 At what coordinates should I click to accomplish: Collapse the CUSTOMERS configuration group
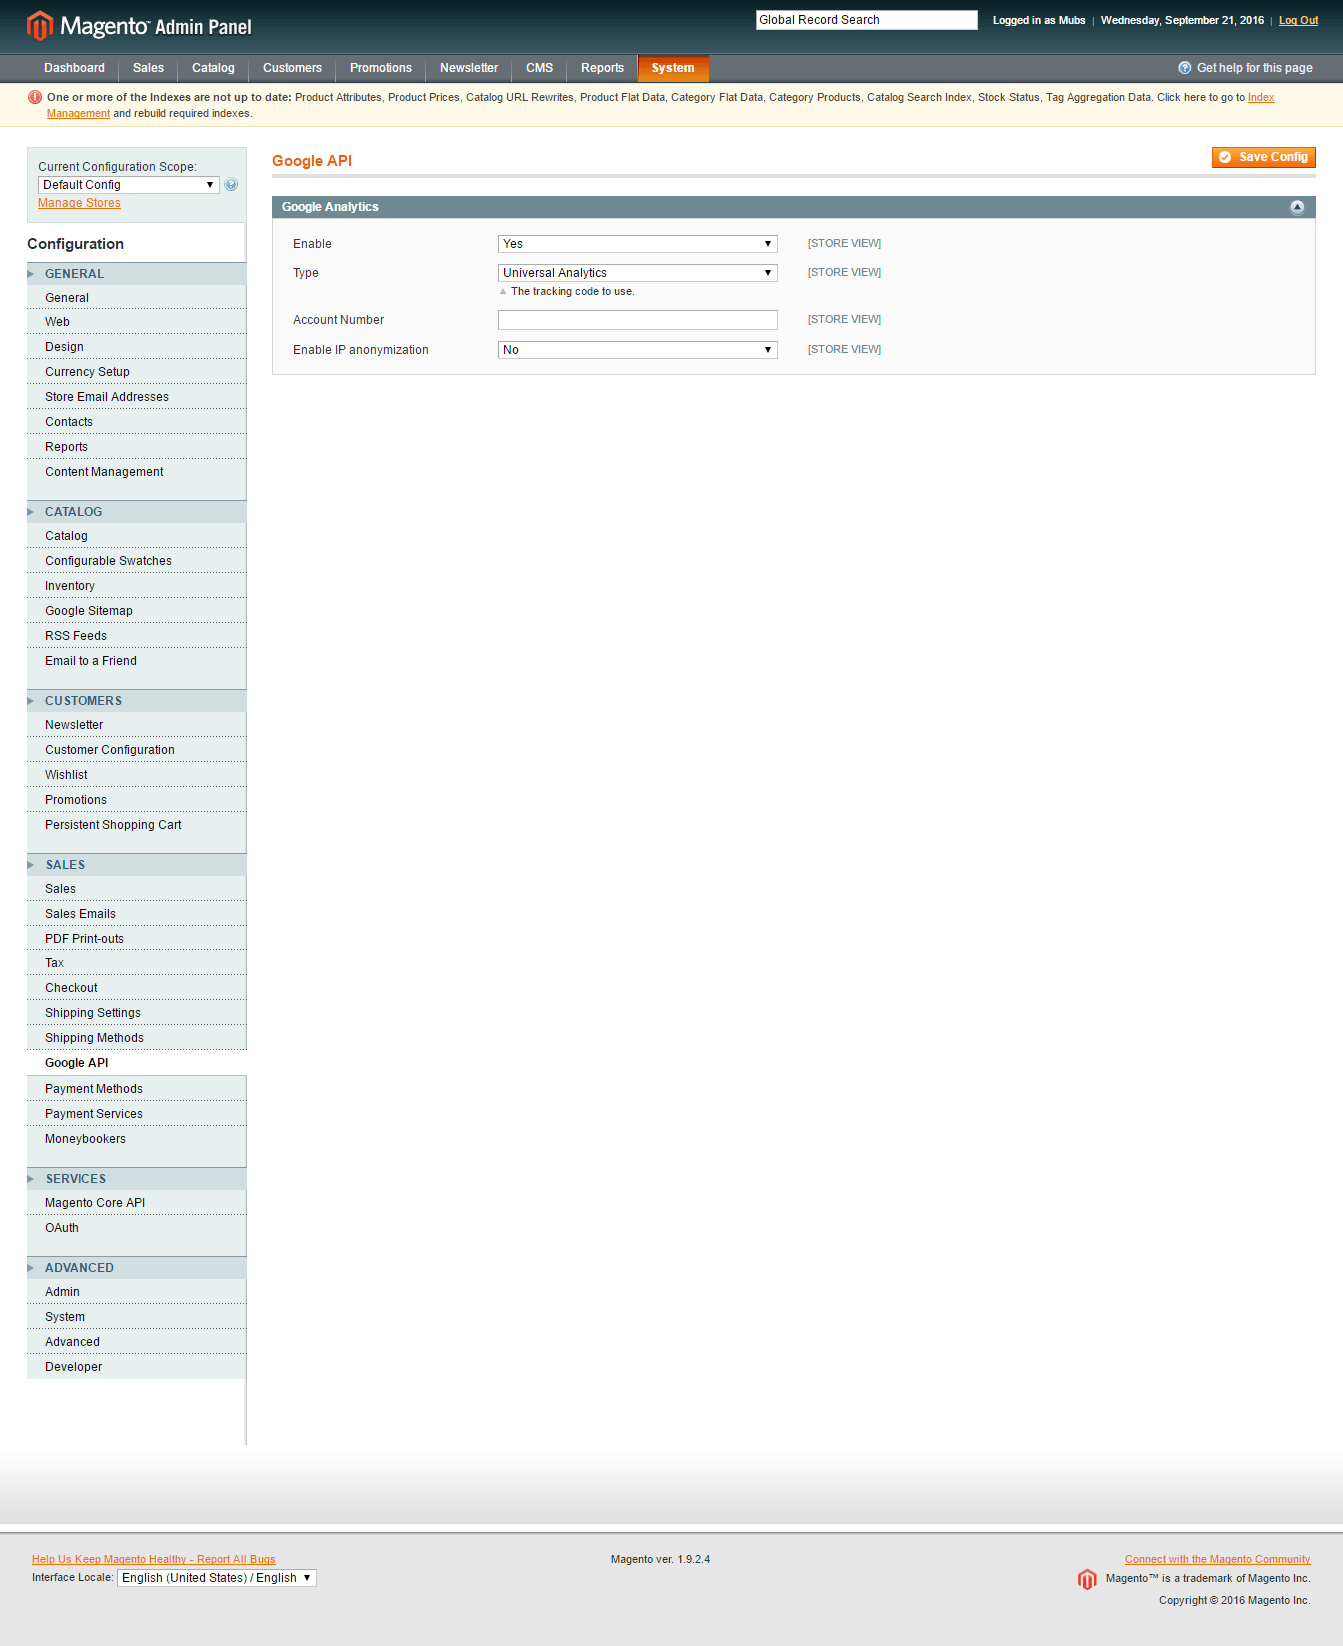(x=136, y=701)
